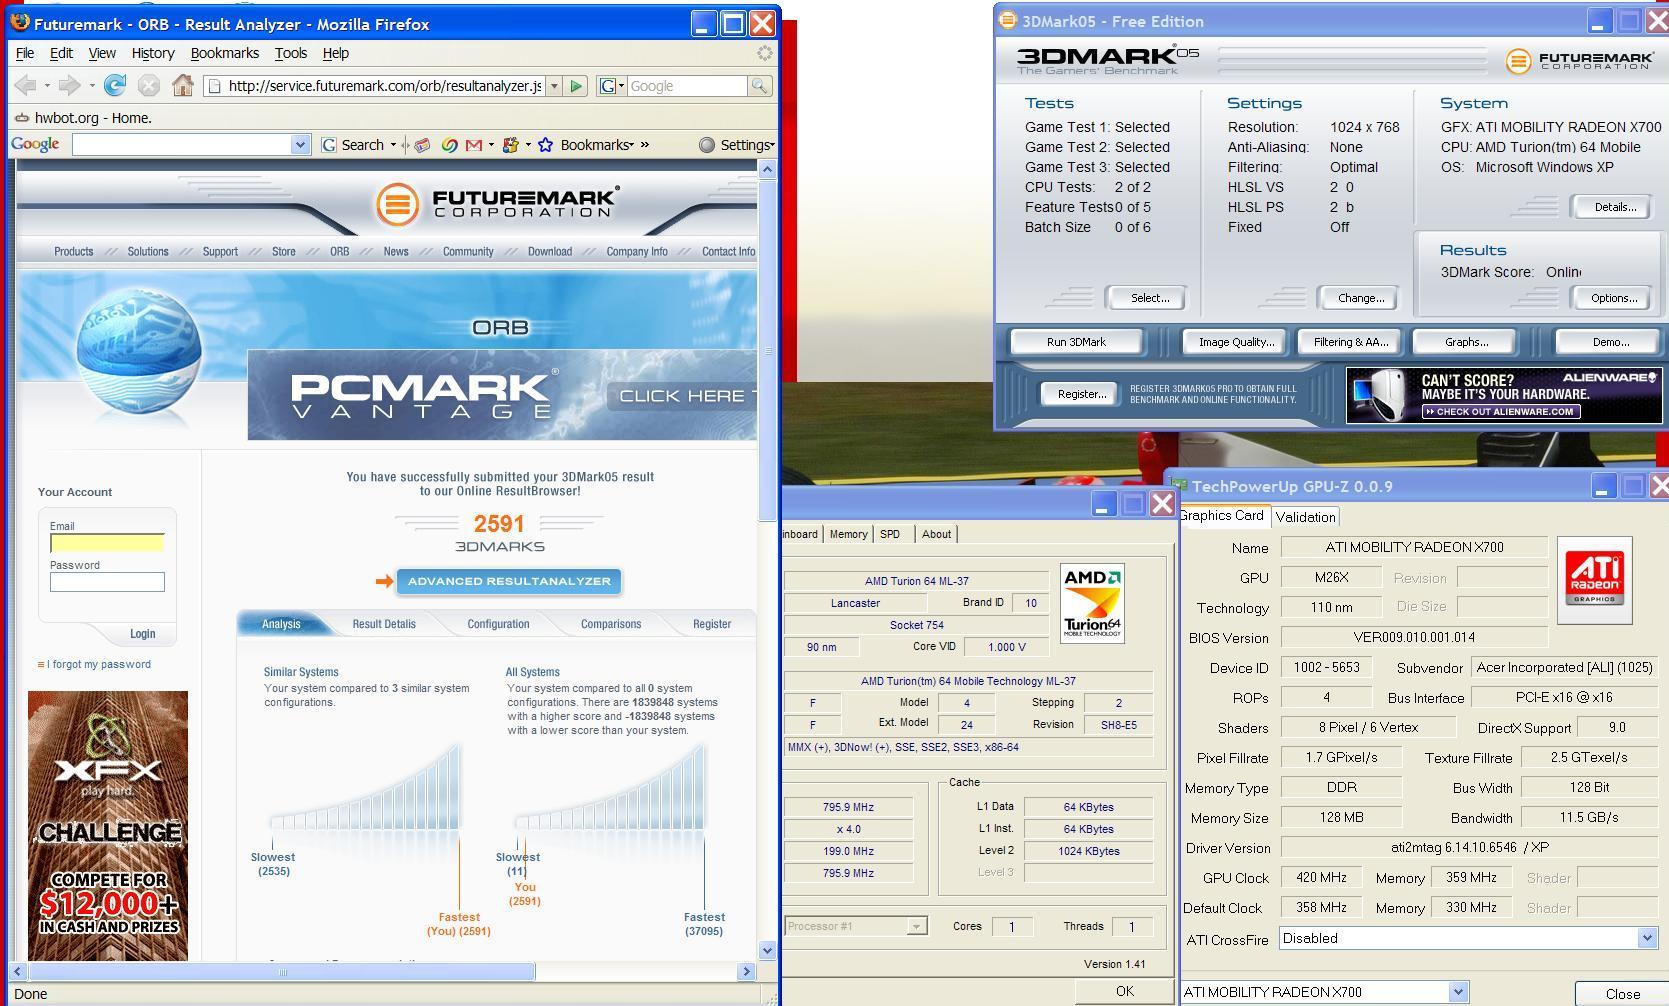Click ORB in Futuremark navigation bar
The image size is (1669, 1006).
pos(340,252)
